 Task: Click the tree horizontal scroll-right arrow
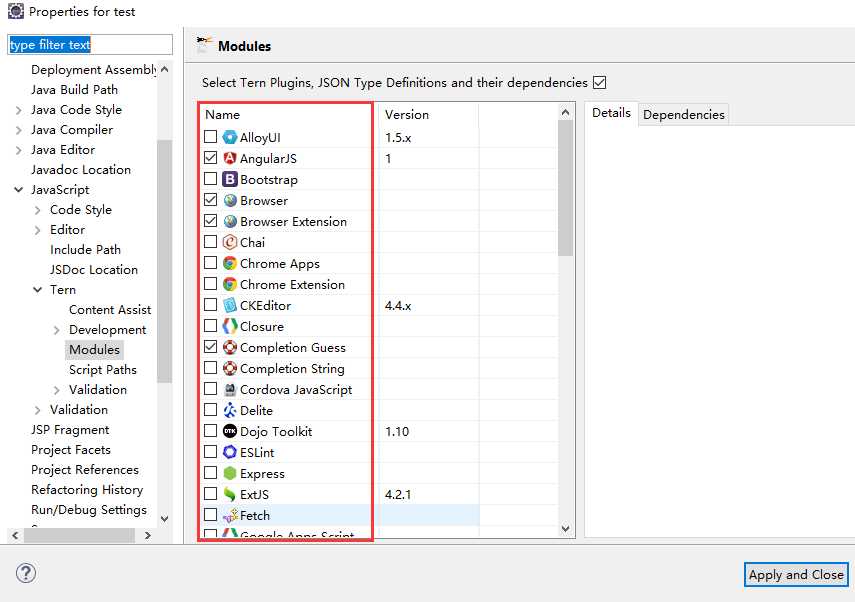pos(148,535)
